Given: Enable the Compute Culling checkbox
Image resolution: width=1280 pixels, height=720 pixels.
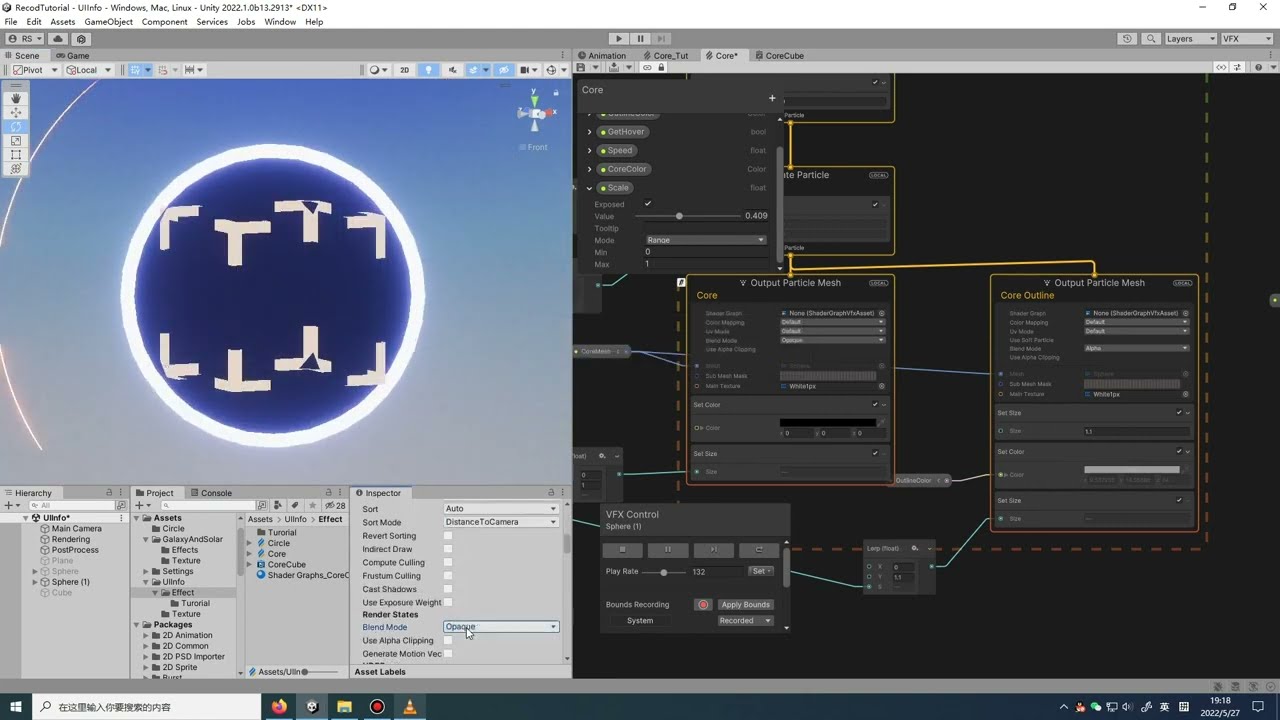Looking at the screenshot, I should [x=448, y=562].
